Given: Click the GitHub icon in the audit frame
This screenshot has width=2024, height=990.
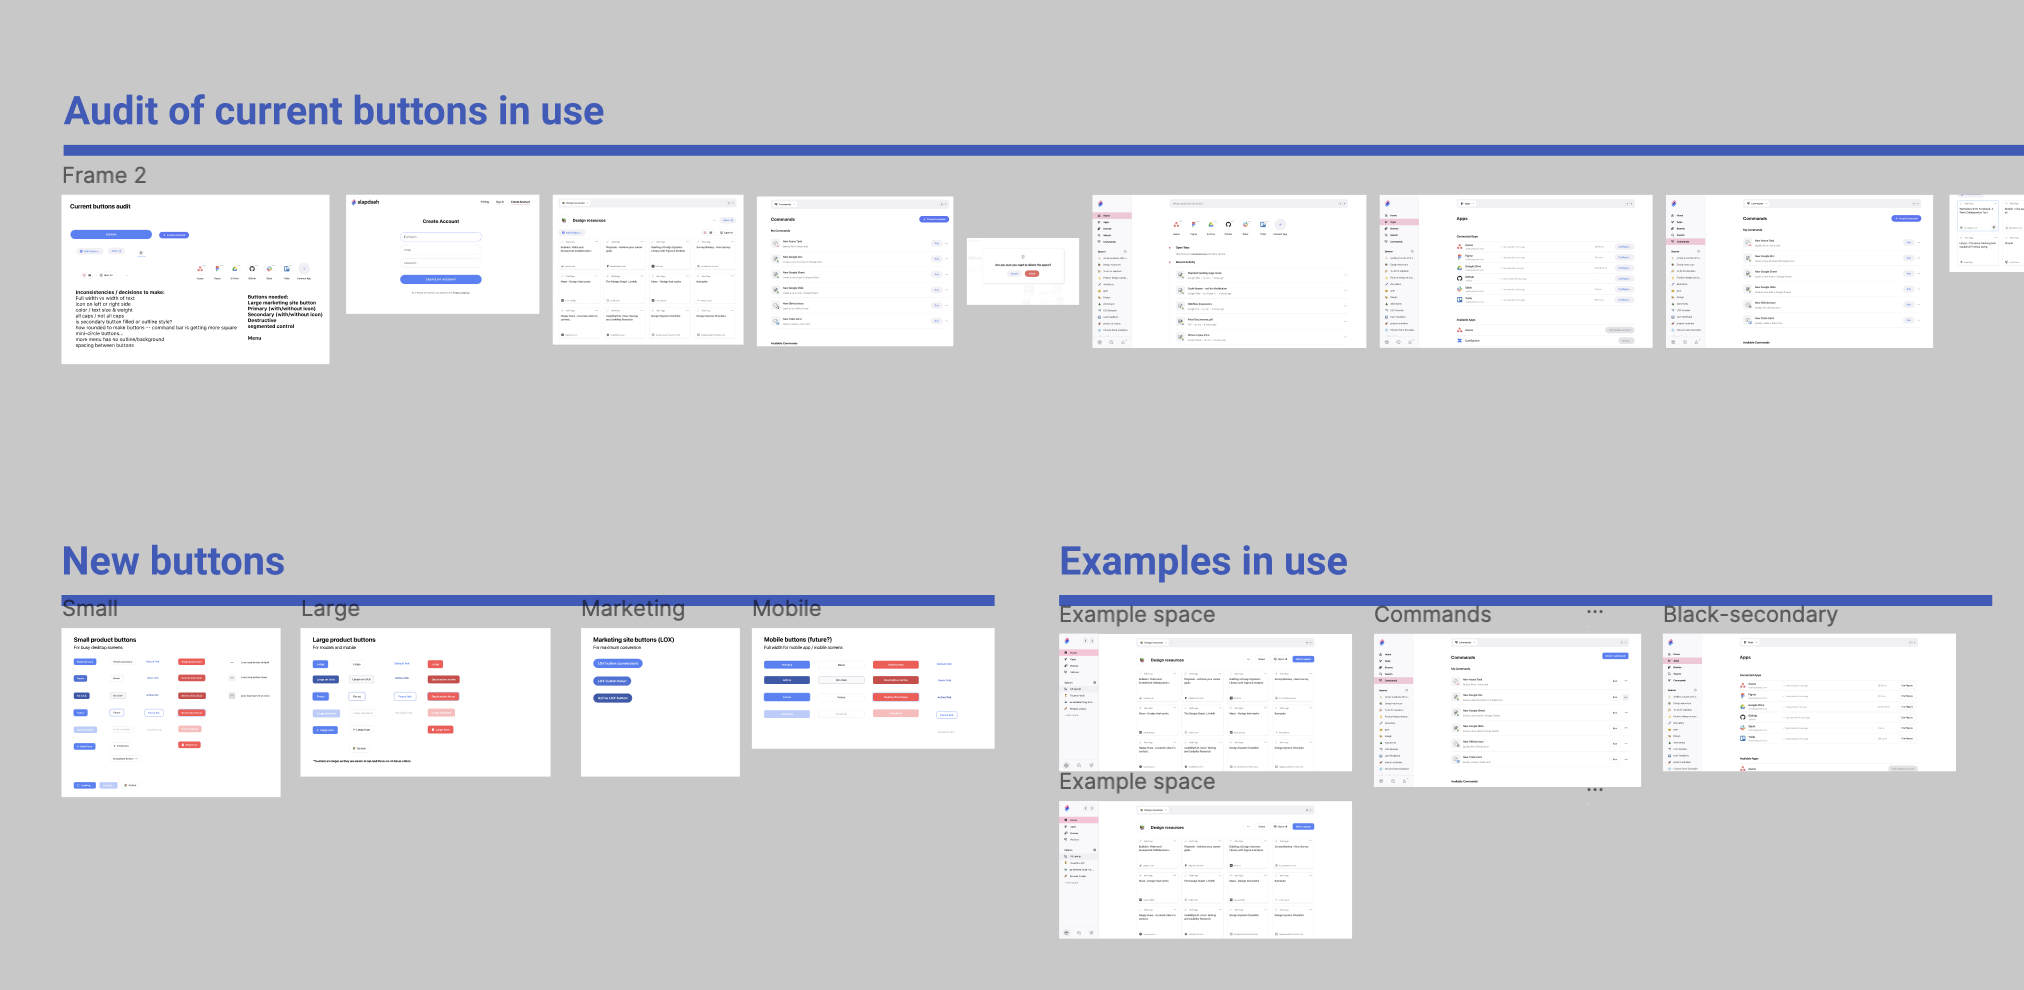Looking at the screenshot, I should (252, 269).
